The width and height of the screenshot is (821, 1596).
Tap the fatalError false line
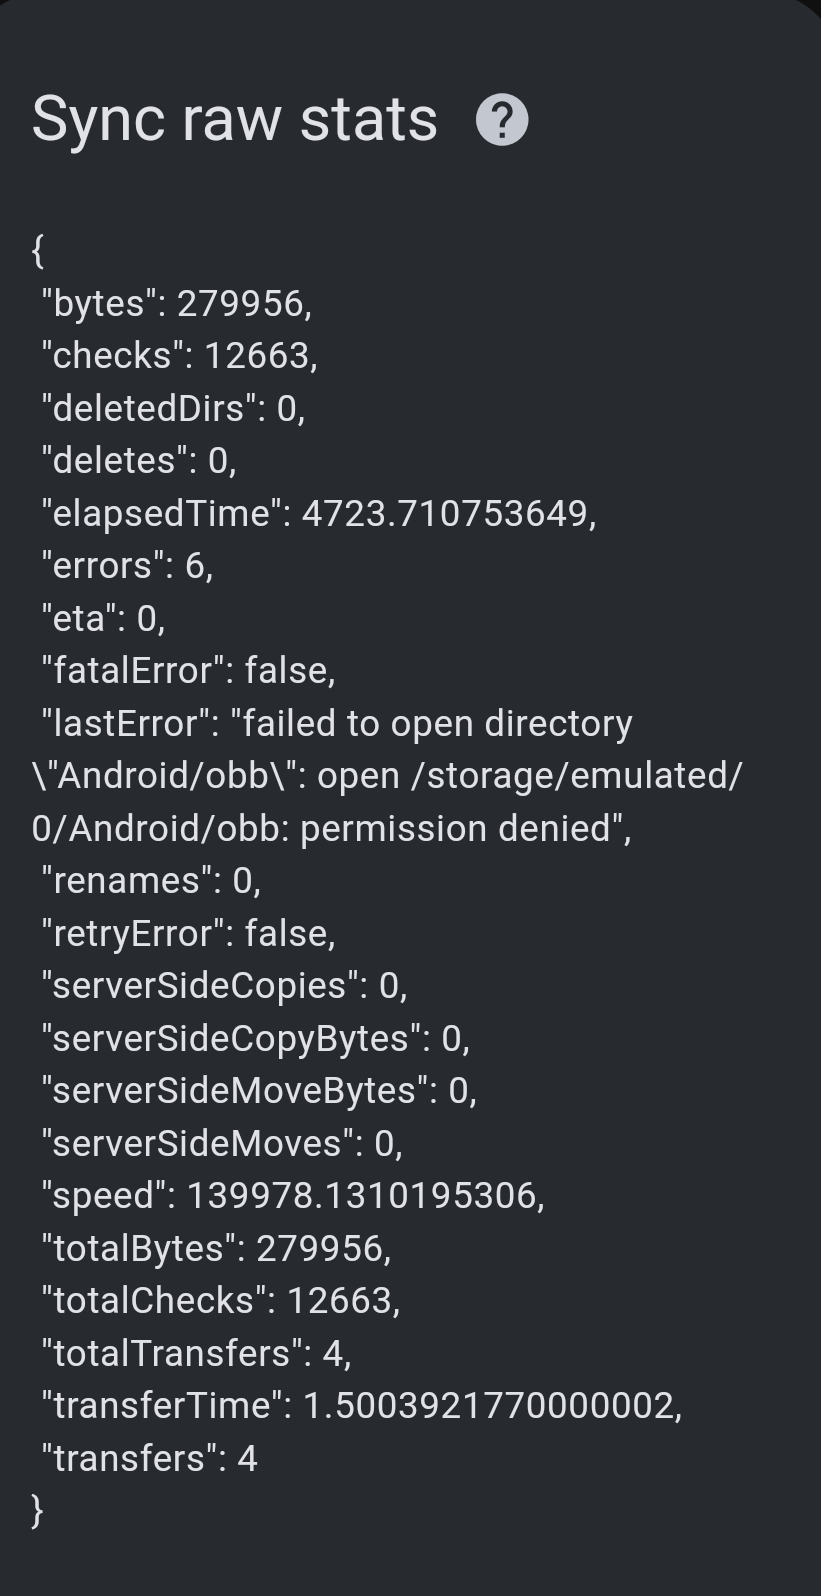point(188,670)
